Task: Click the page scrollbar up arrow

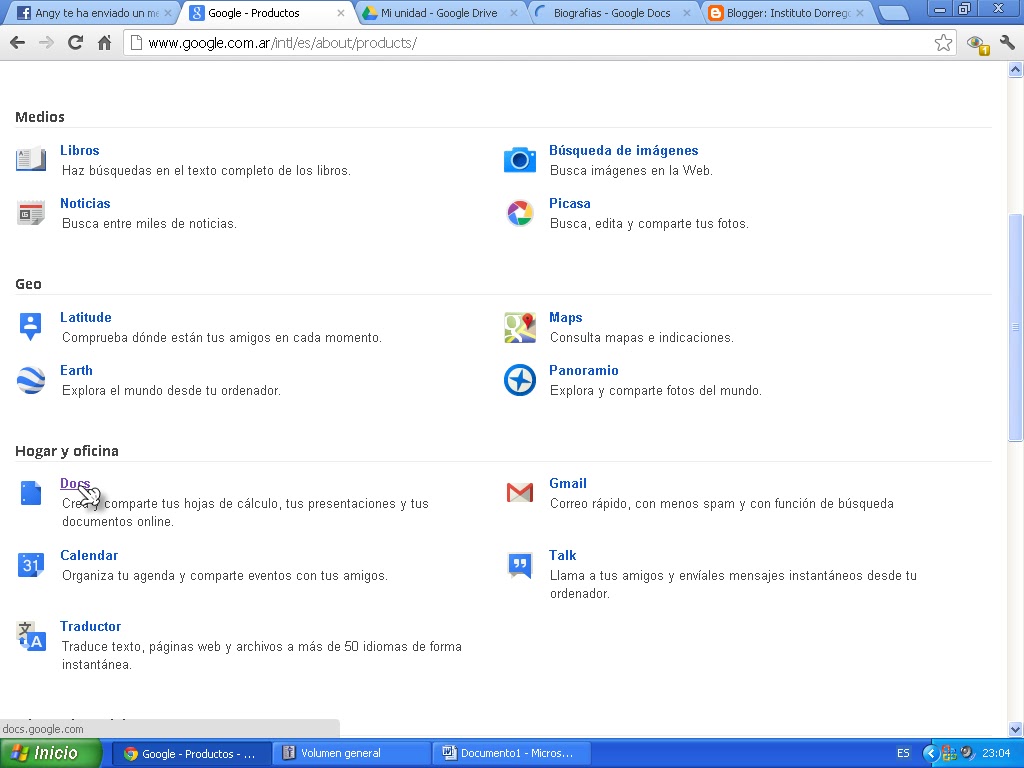Action: [1015, 69]
